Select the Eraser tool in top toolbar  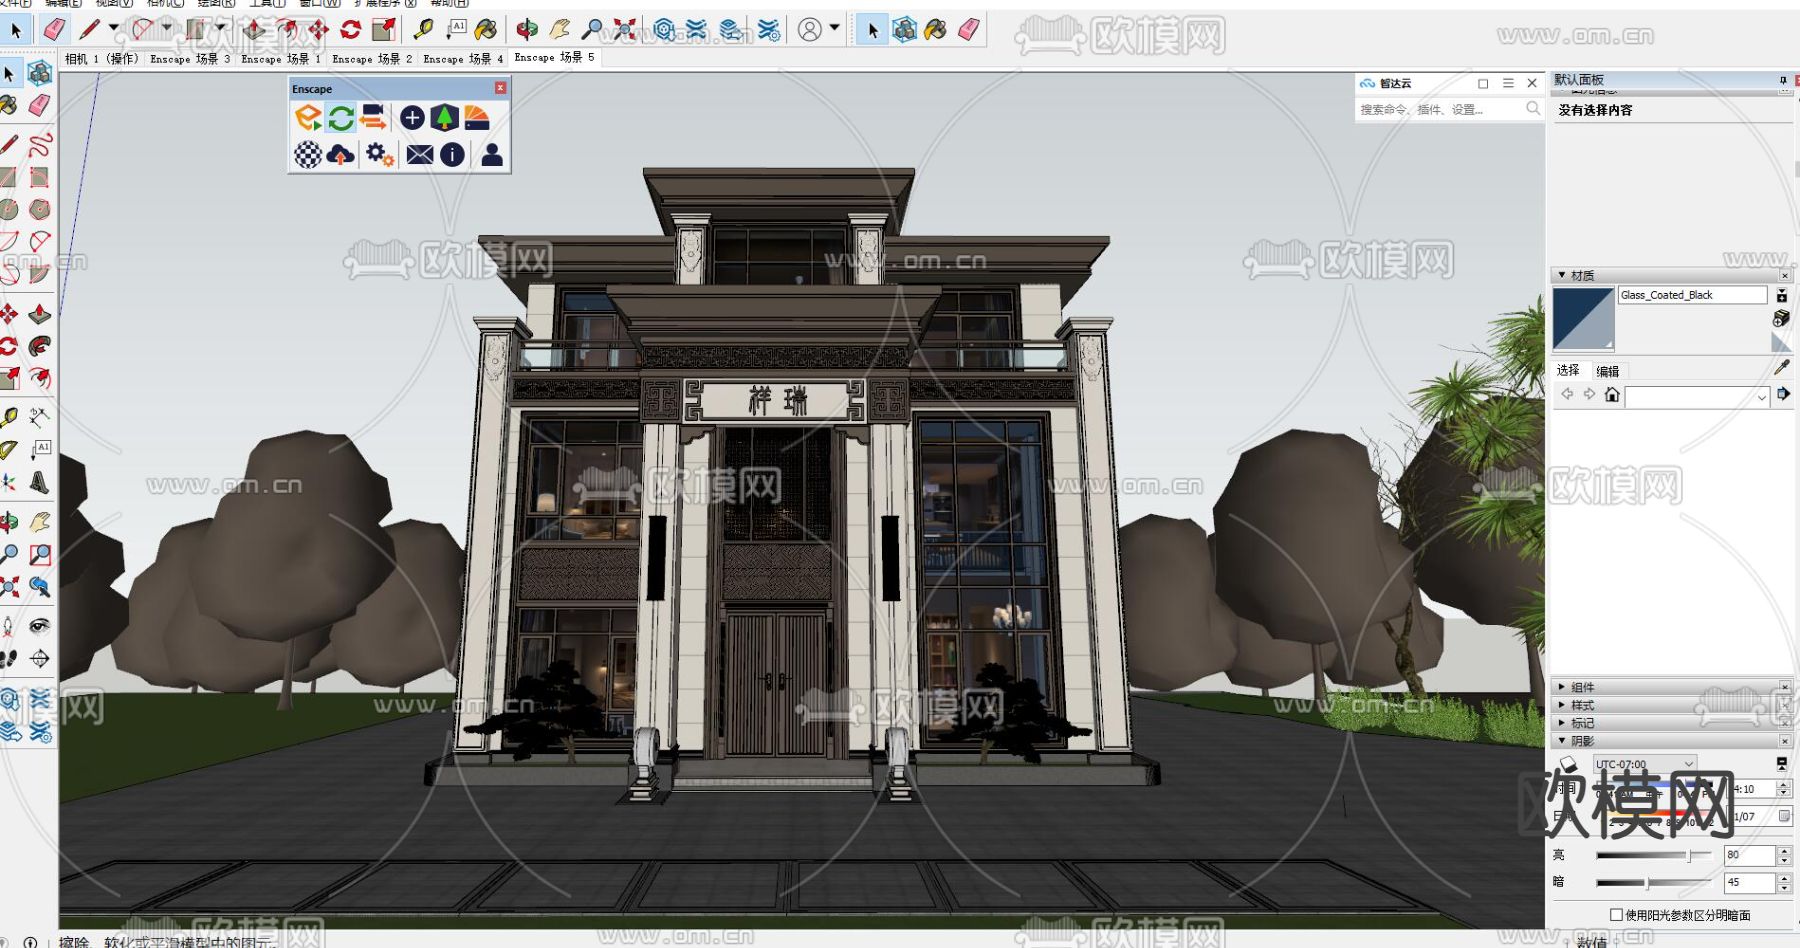pyautogui.click(x=54, y=30)
